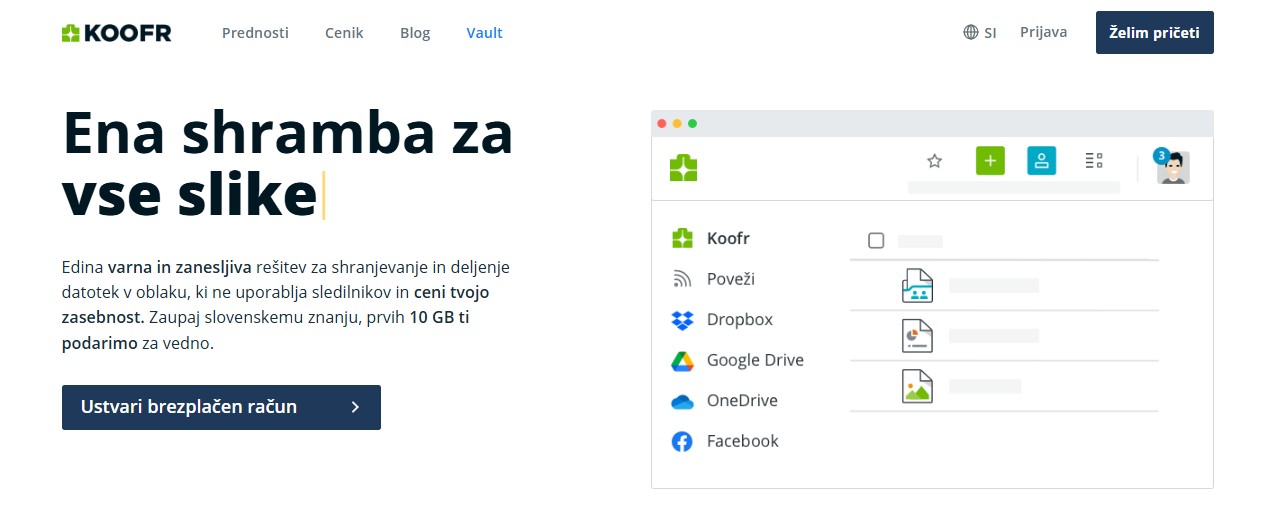Click the green window dot in mockup
The width and height of the screenshot is (1284, 516).
[x=692, y=123]
